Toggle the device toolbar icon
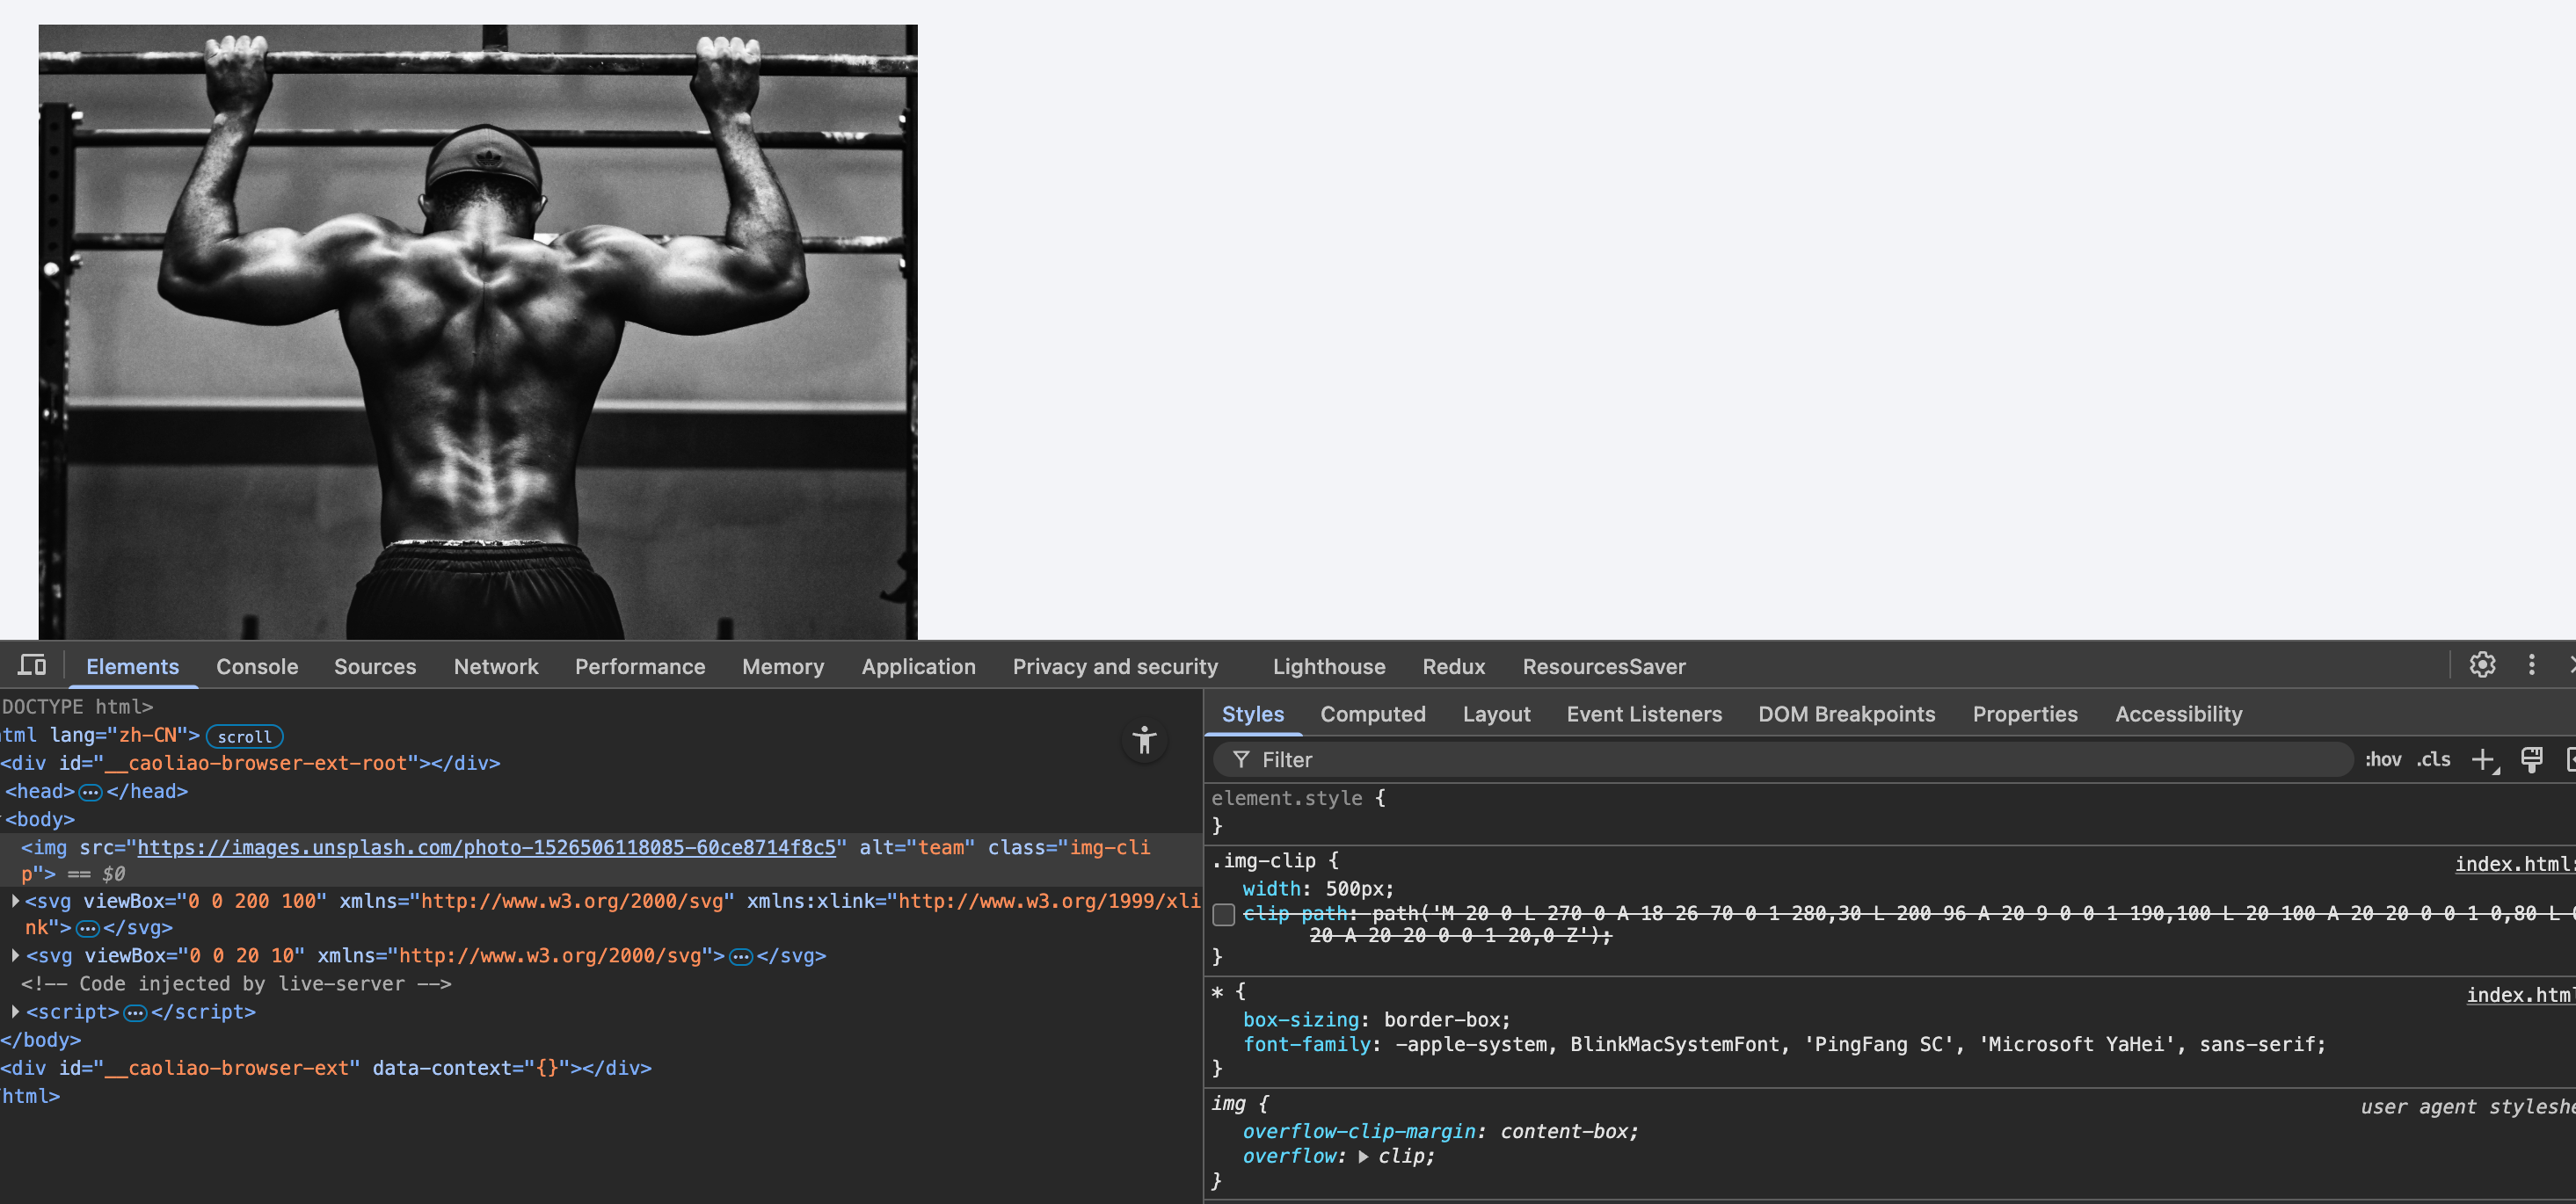This screenshot has height=1204, width=2576. tap(32, 665)
